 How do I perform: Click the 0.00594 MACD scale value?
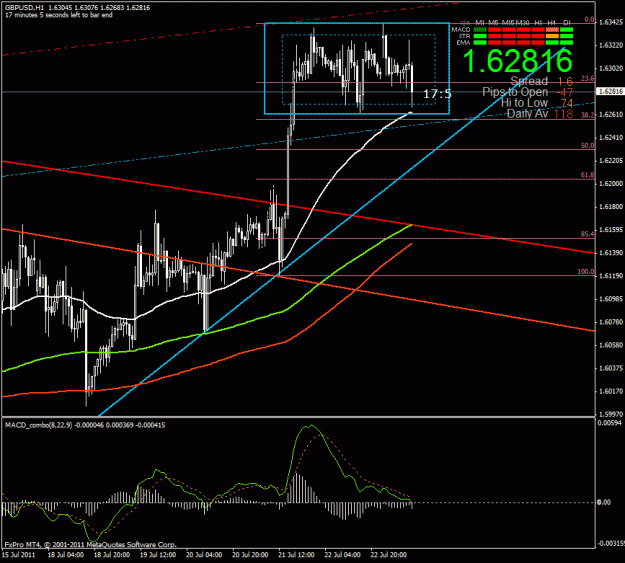click(x=609, y=423)
